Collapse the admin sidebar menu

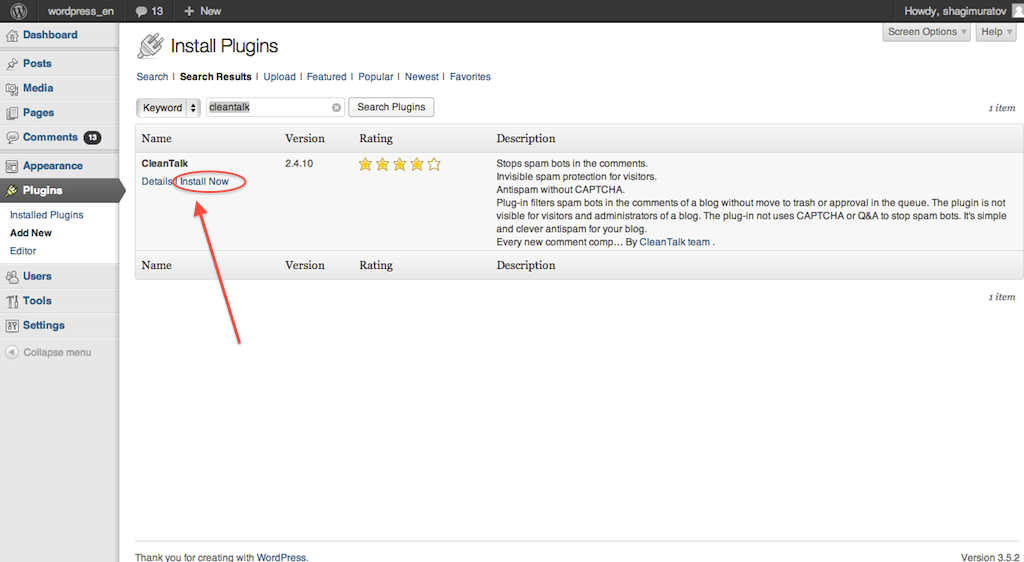pyautogui.click(x=49, y=353)
